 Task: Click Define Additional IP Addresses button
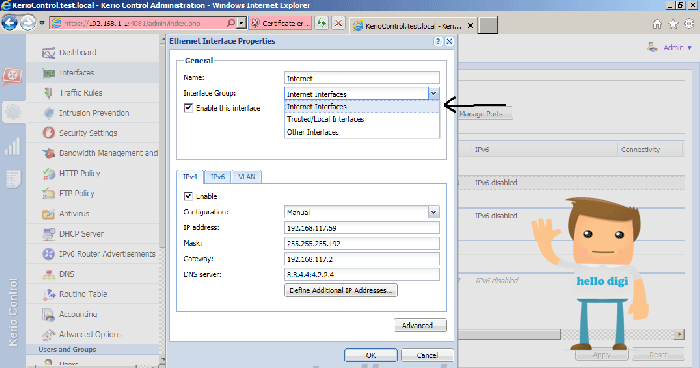pyautogui.click(x=341, y=290)
